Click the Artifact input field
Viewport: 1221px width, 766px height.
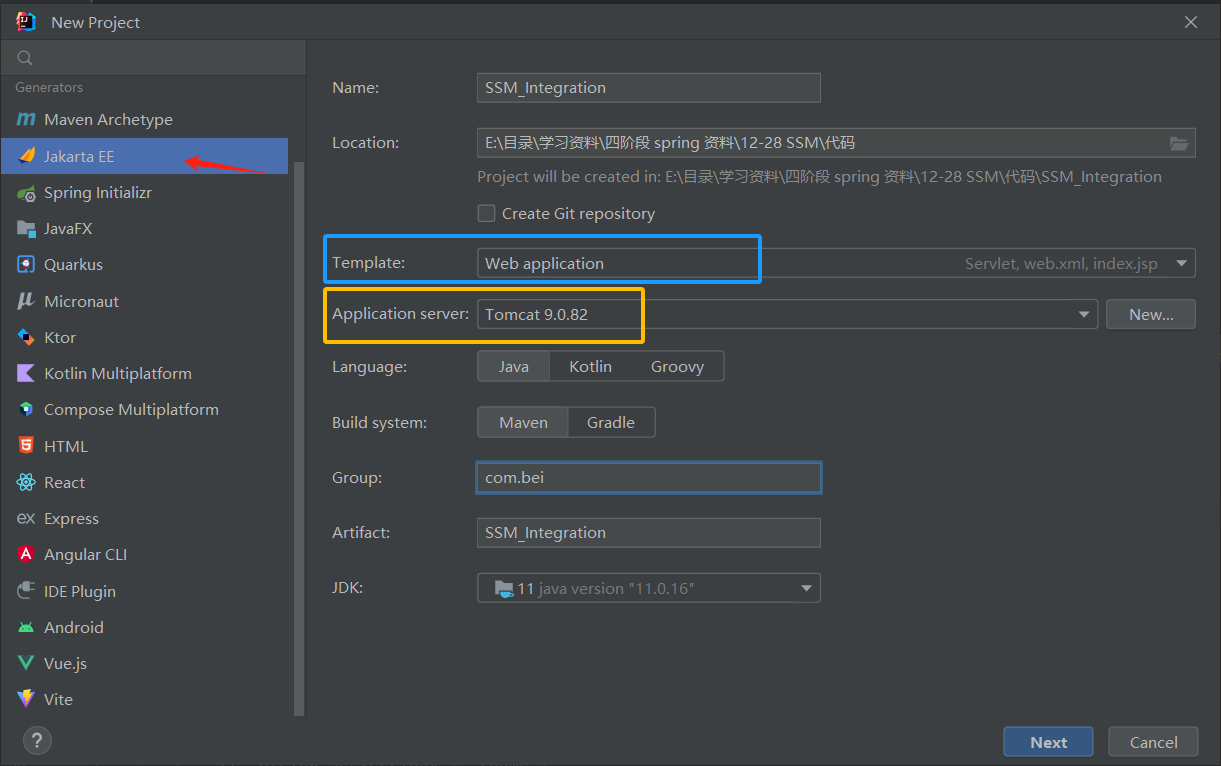649,533
